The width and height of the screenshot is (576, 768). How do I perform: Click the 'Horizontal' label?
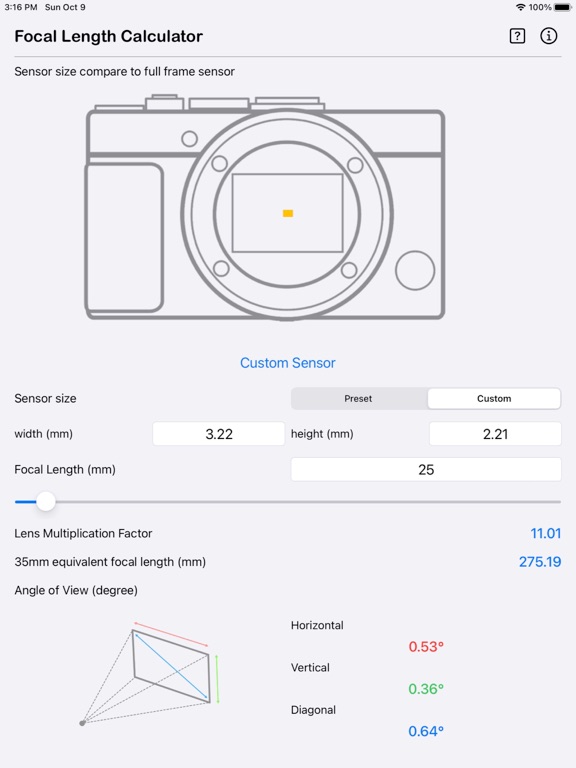pyautogui.click(x=317, y=625)
